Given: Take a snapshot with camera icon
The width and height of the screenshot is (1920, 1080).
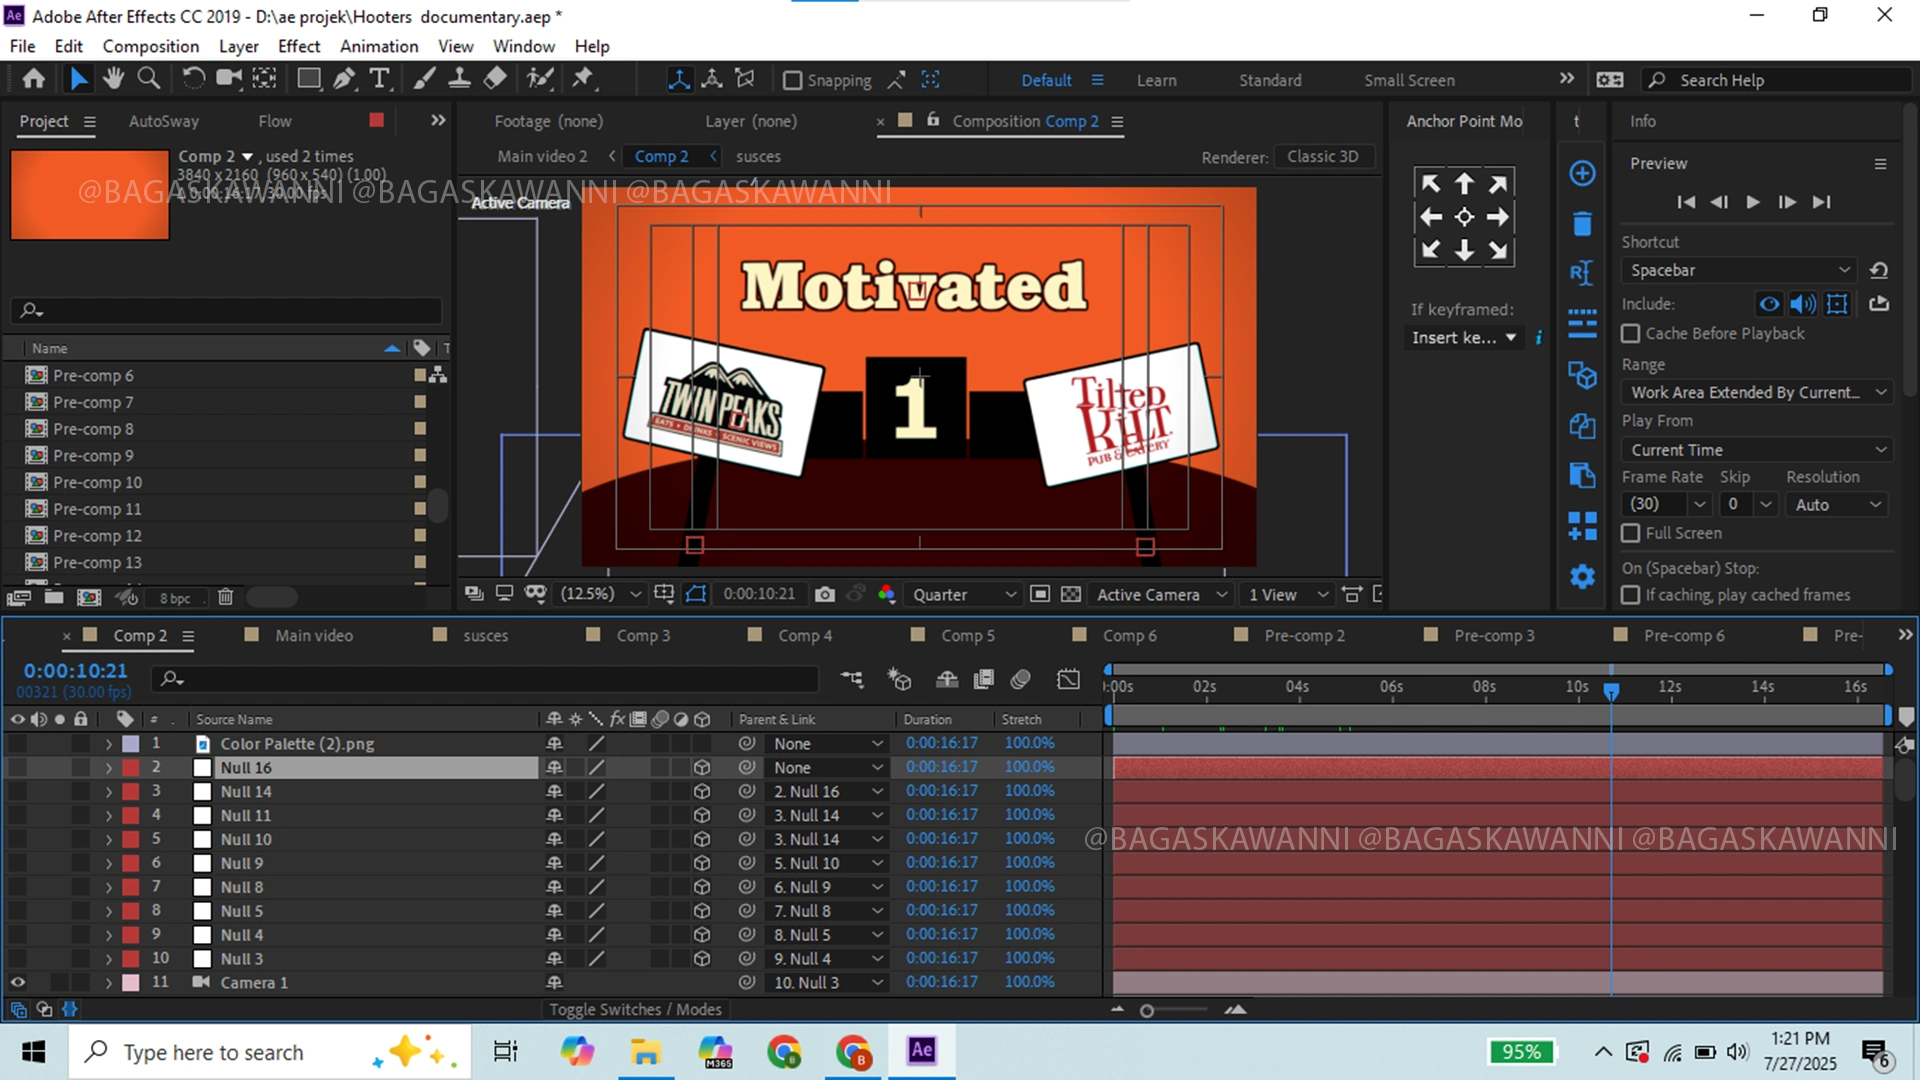Looking at the screenshot, I should (x=824, y=594).
